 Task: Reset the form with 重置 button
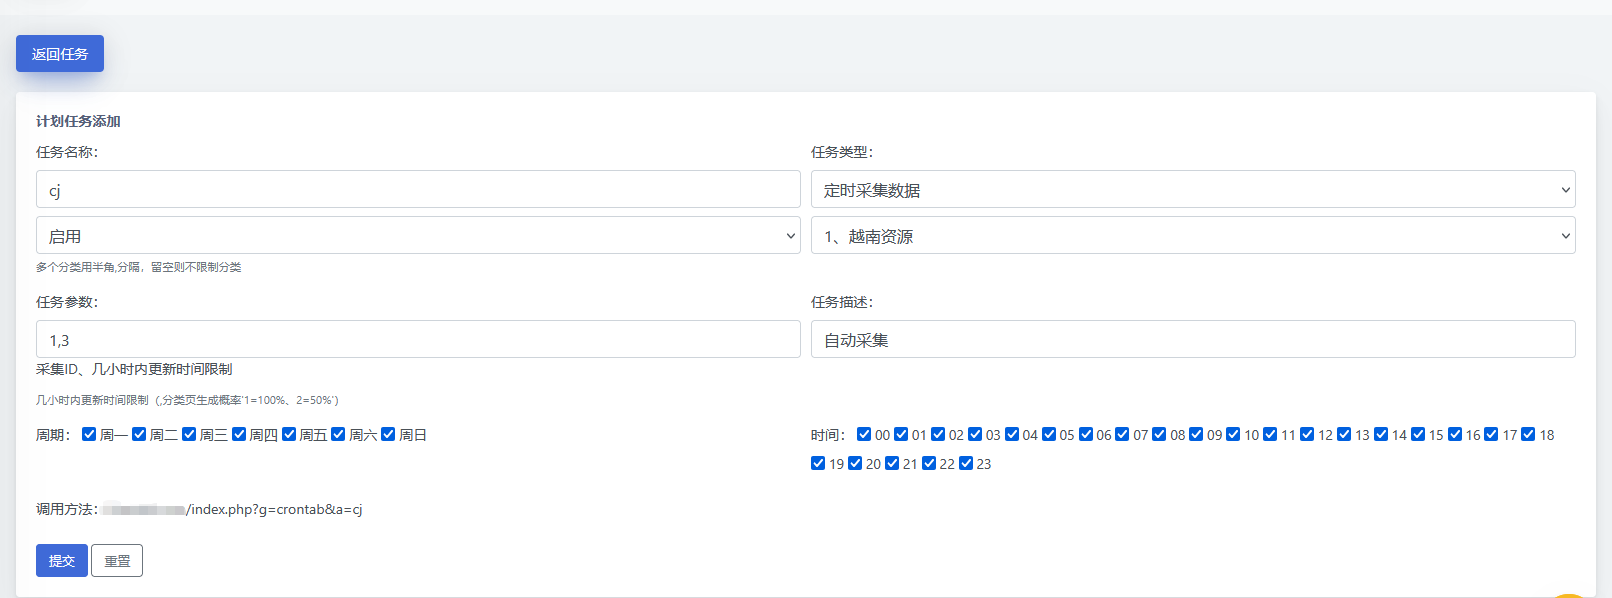pyautogui.click(x=117, y=561)
